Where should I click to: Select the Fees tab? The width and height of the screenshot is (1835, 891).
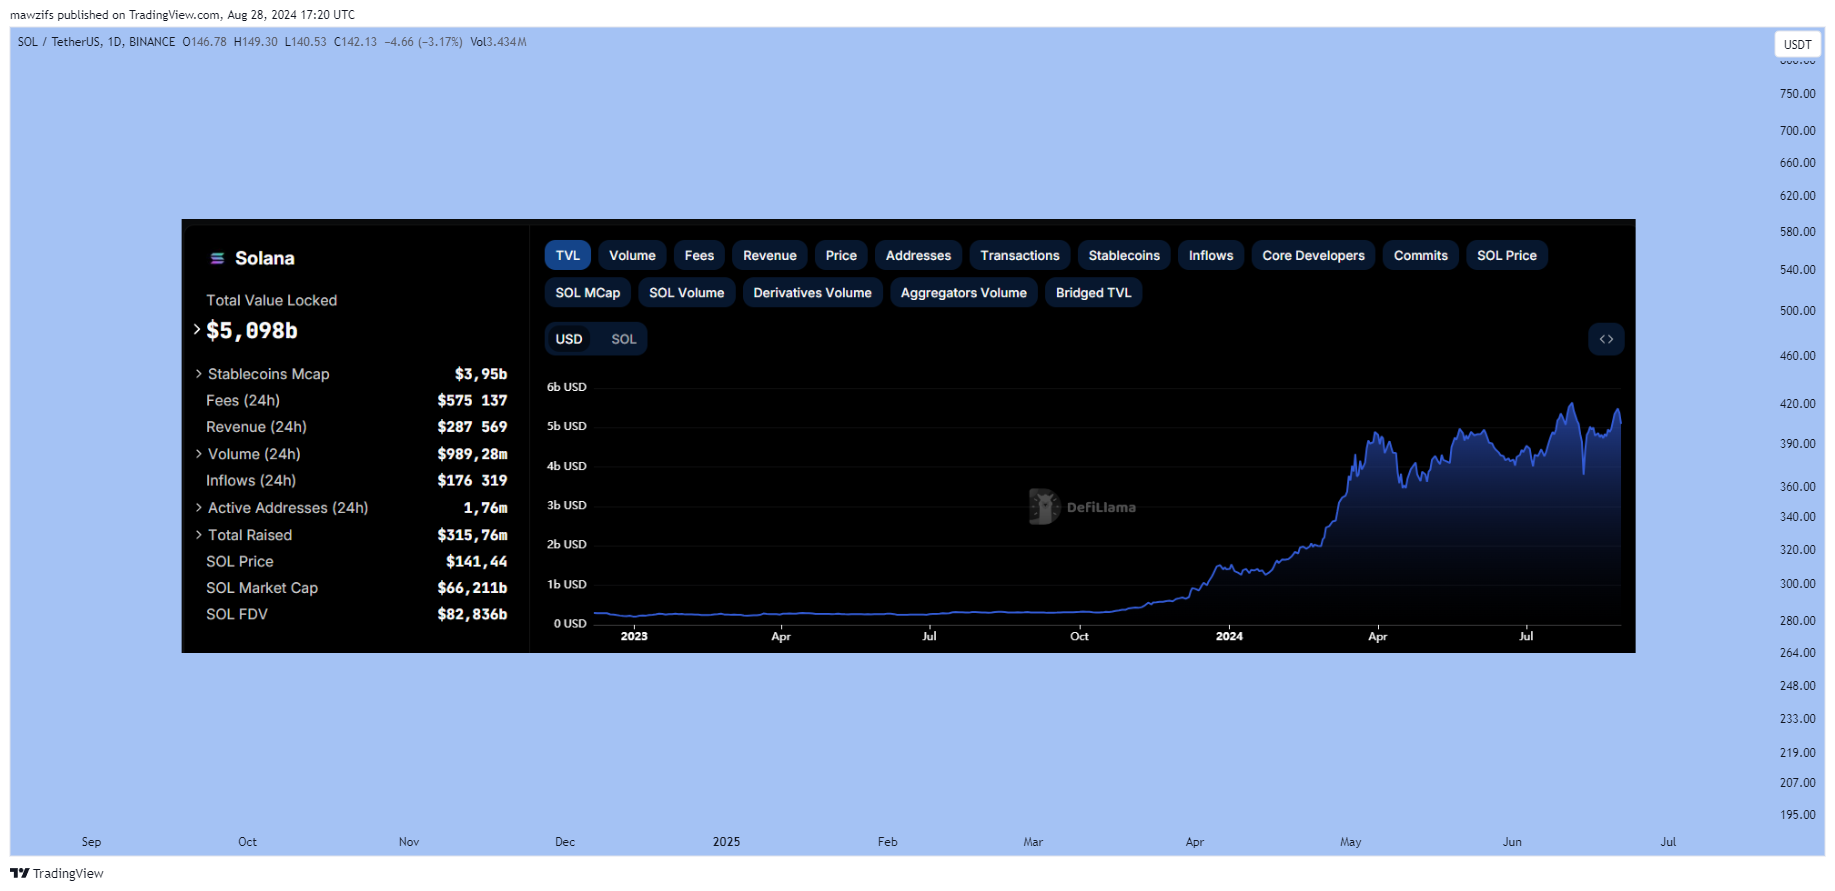(699, 255)
